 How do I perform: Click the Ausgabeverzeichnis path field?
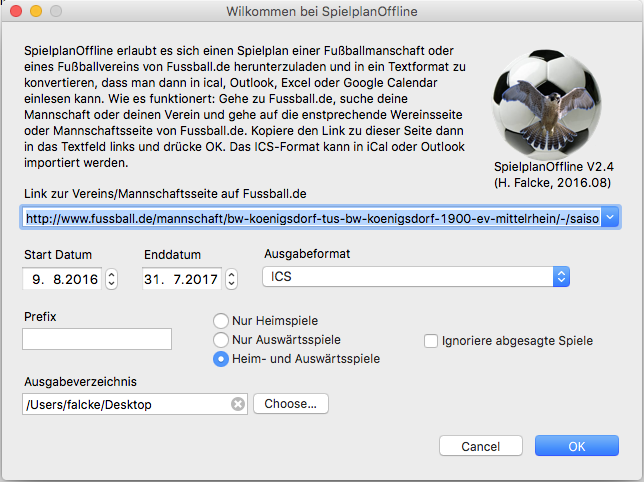tap(125, 404)
